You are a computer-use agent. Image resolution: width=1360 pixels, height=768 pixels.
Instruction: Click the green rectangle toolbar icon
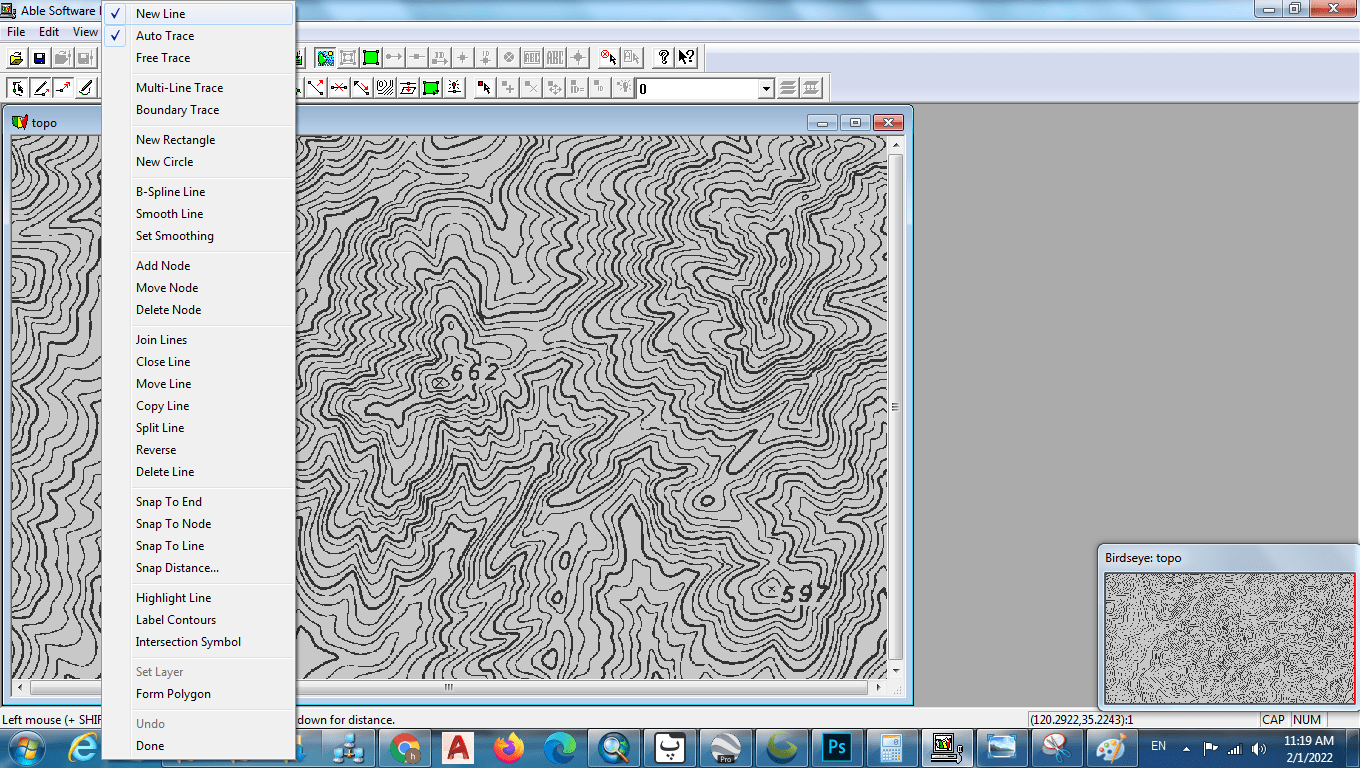click(371, 58)
